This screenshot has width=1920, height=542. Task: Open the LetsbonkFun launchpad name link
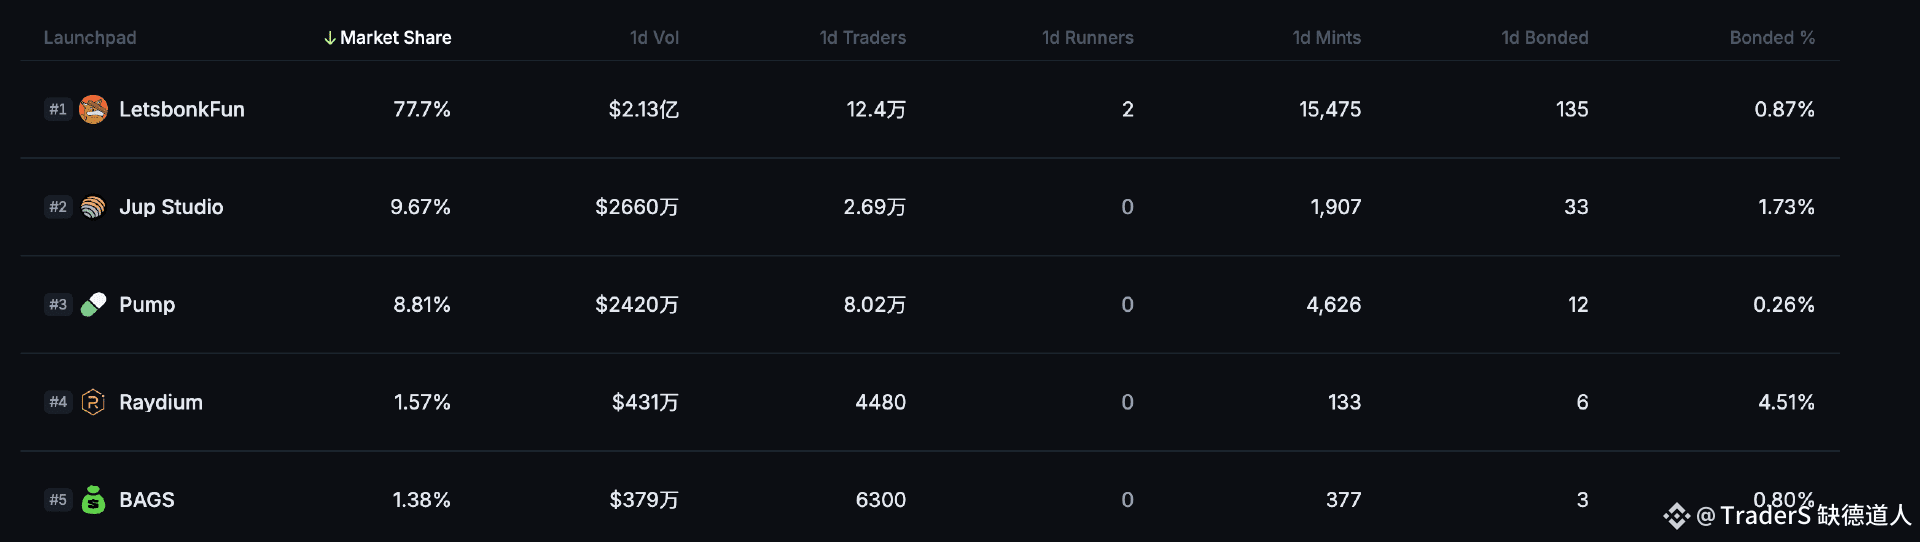182,109
